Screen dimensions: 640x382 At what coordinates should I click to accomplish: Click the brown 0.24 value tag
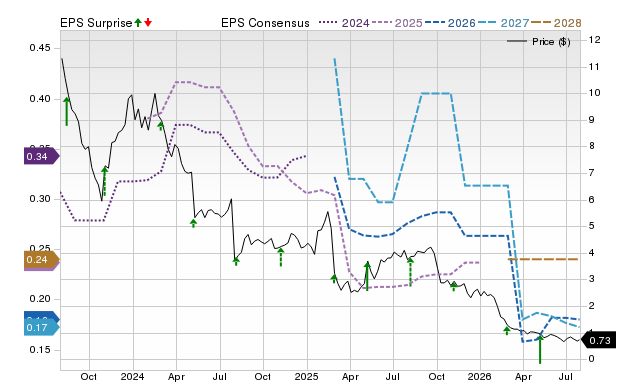pyautogui.click(x=42, y=260)
